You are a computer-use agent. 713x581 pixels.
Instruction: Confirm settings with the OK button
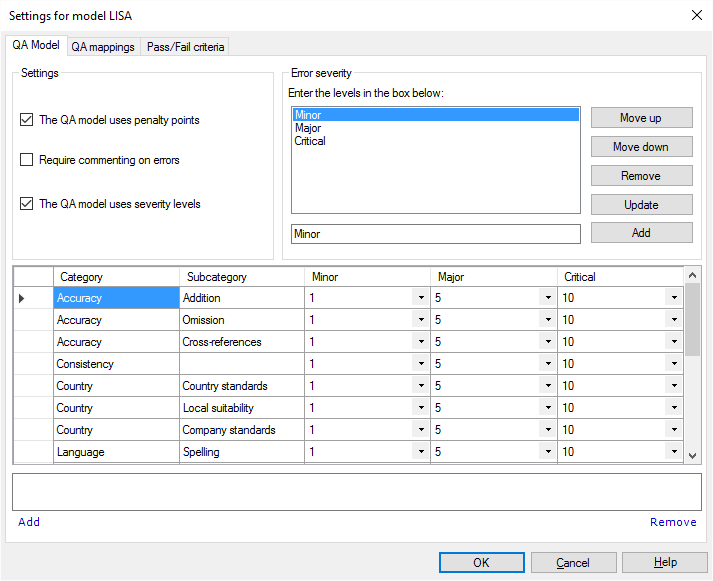click(x=481, y=563)
